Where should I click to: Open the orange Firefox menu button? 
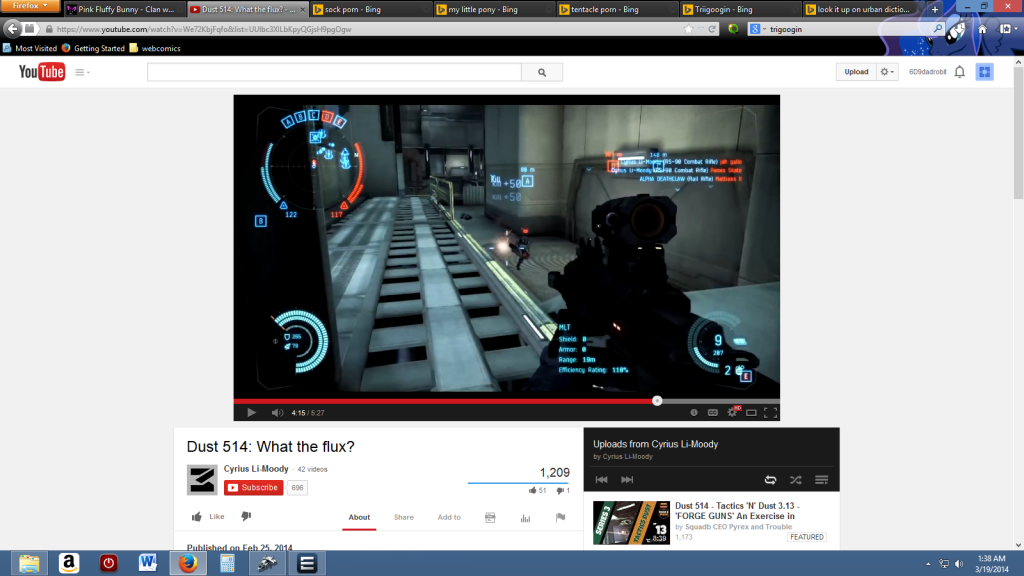(29, 6)
